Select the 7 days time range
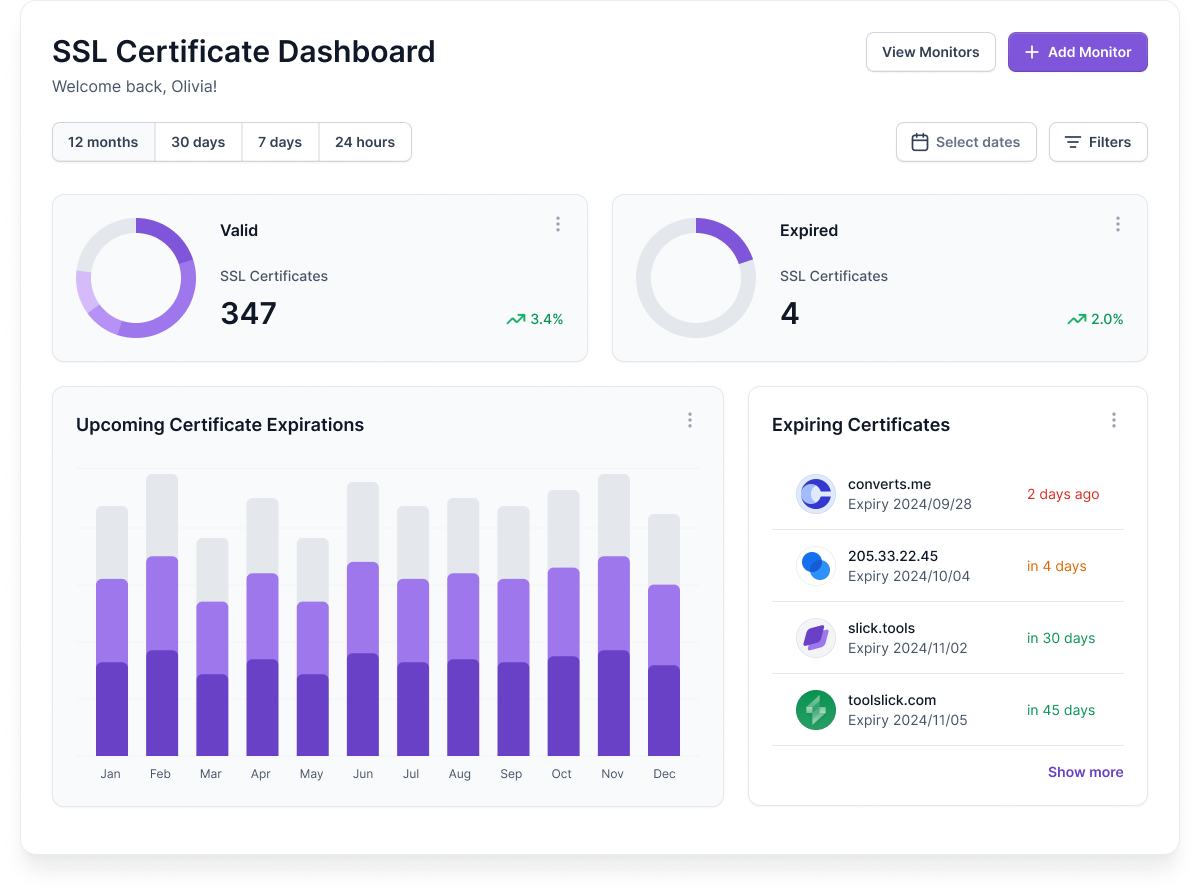Screen dimensions: 1200x895 (x=280, y=142)
